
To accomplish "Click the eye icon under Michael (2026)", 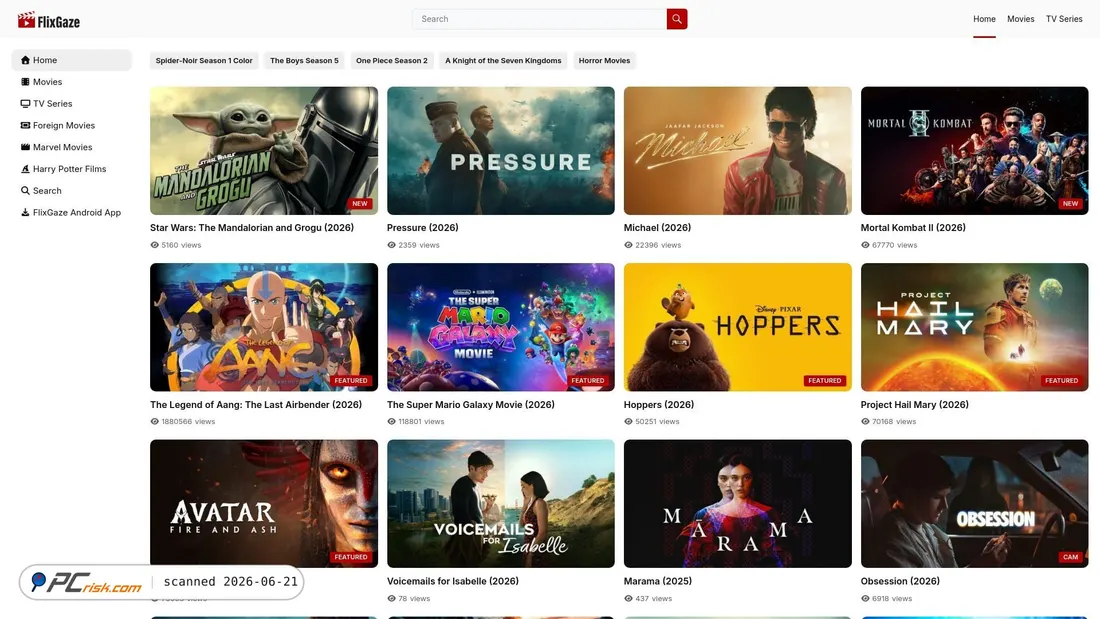I will [629, 245].
